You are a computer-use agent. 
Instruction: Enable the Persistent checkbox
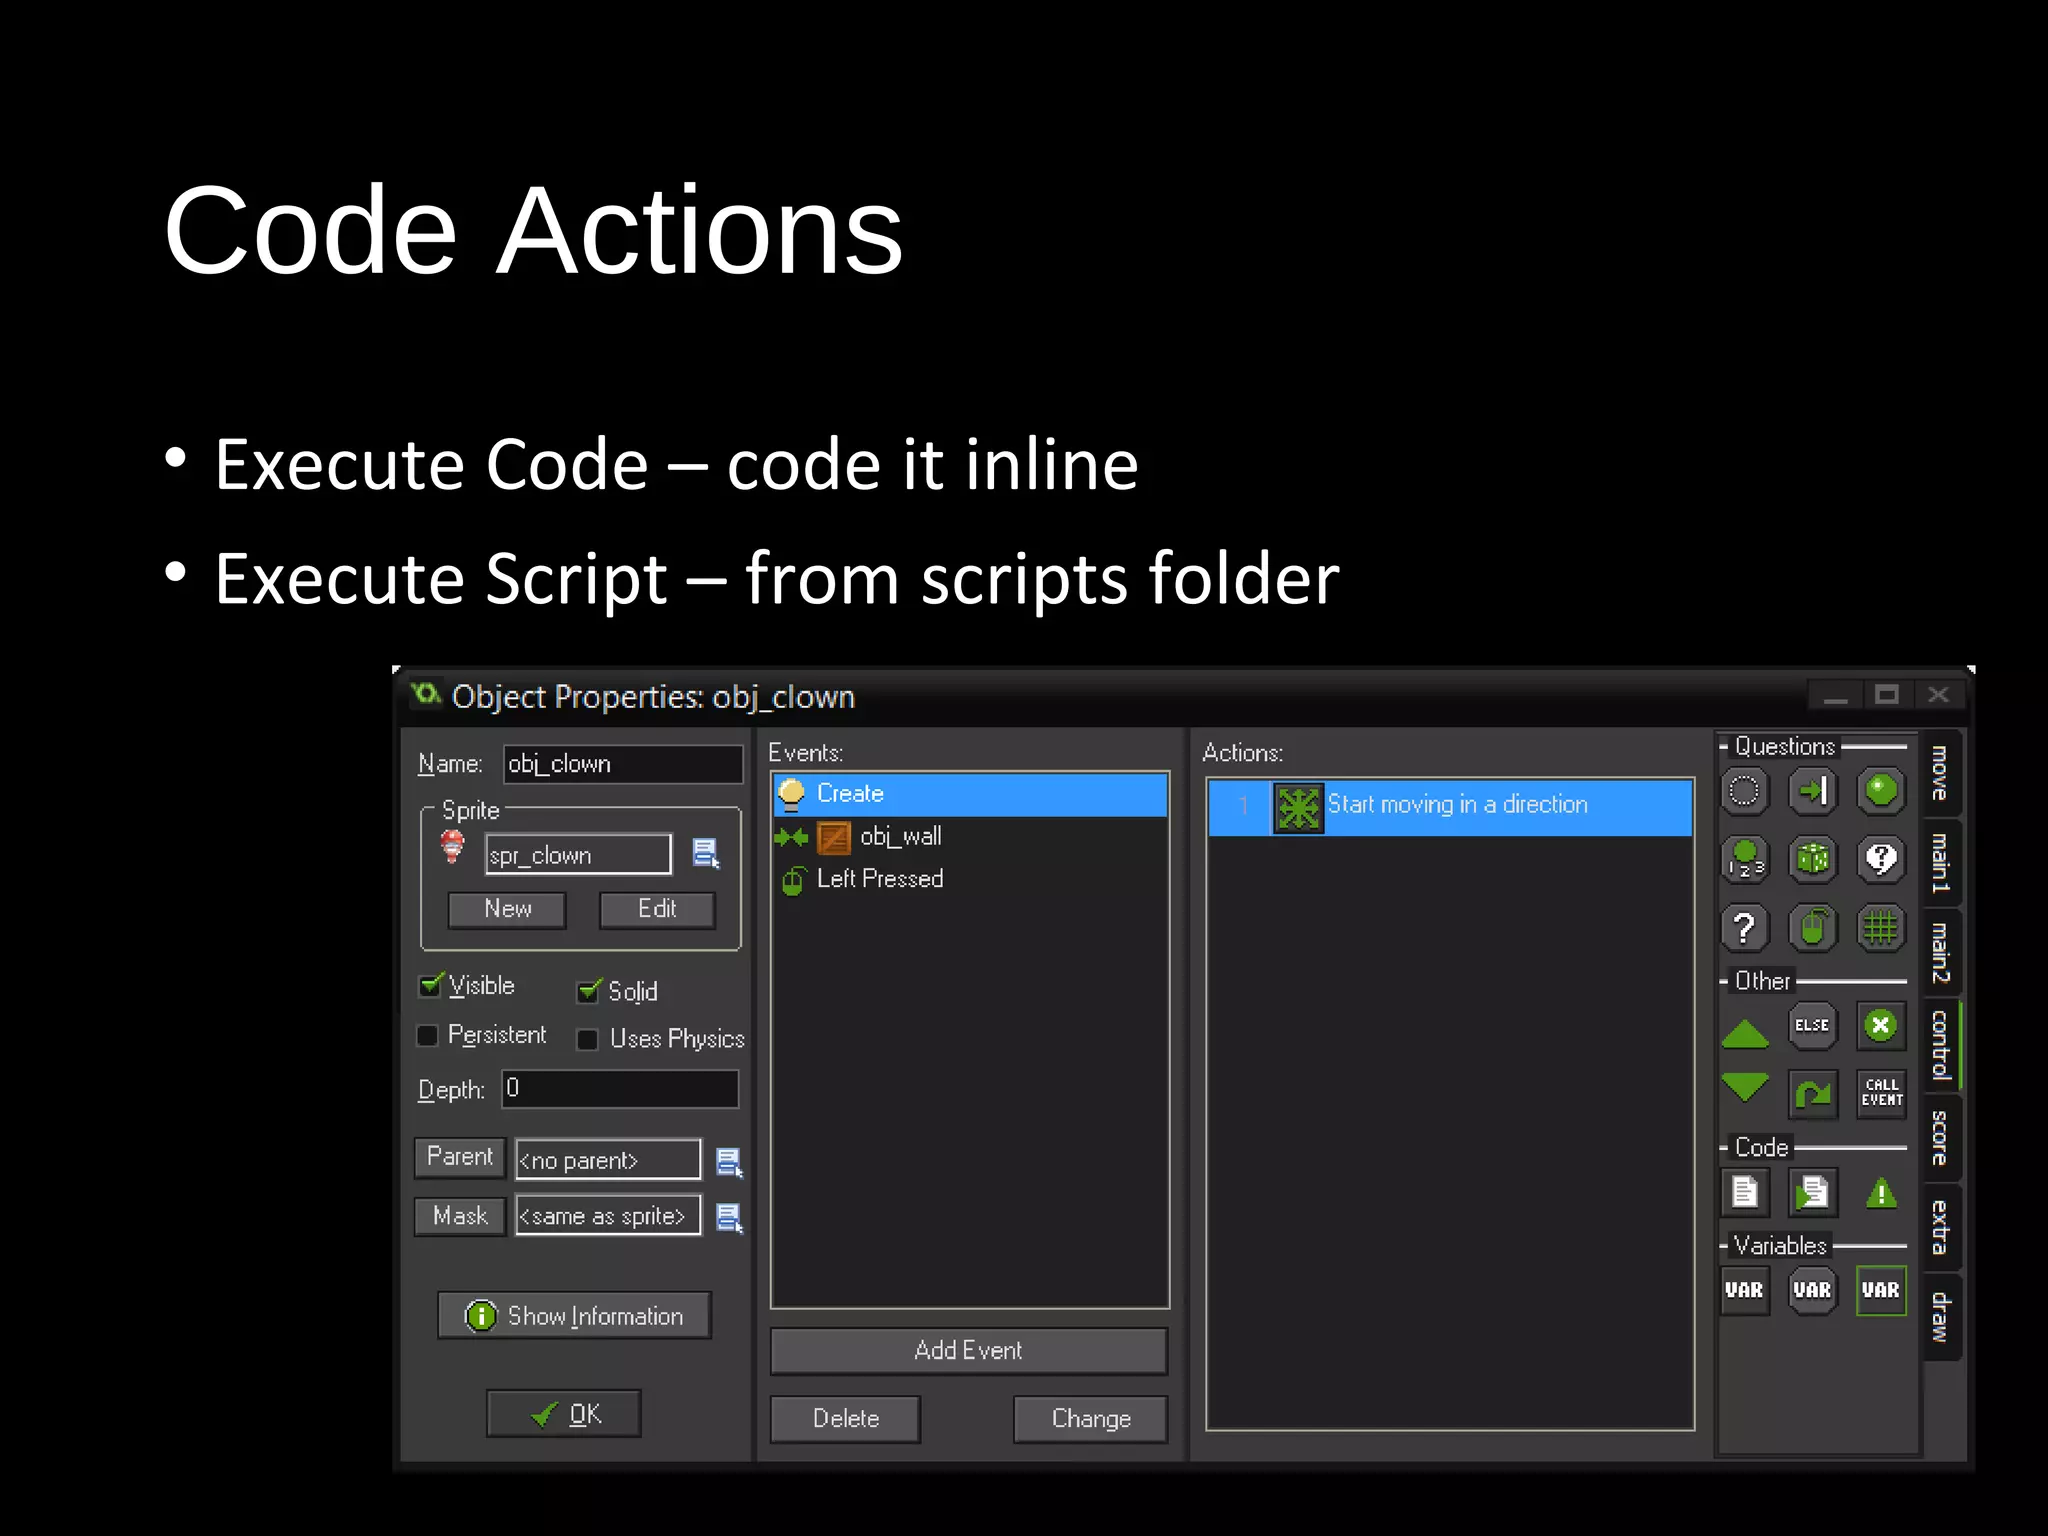[x=428, y=1035]
